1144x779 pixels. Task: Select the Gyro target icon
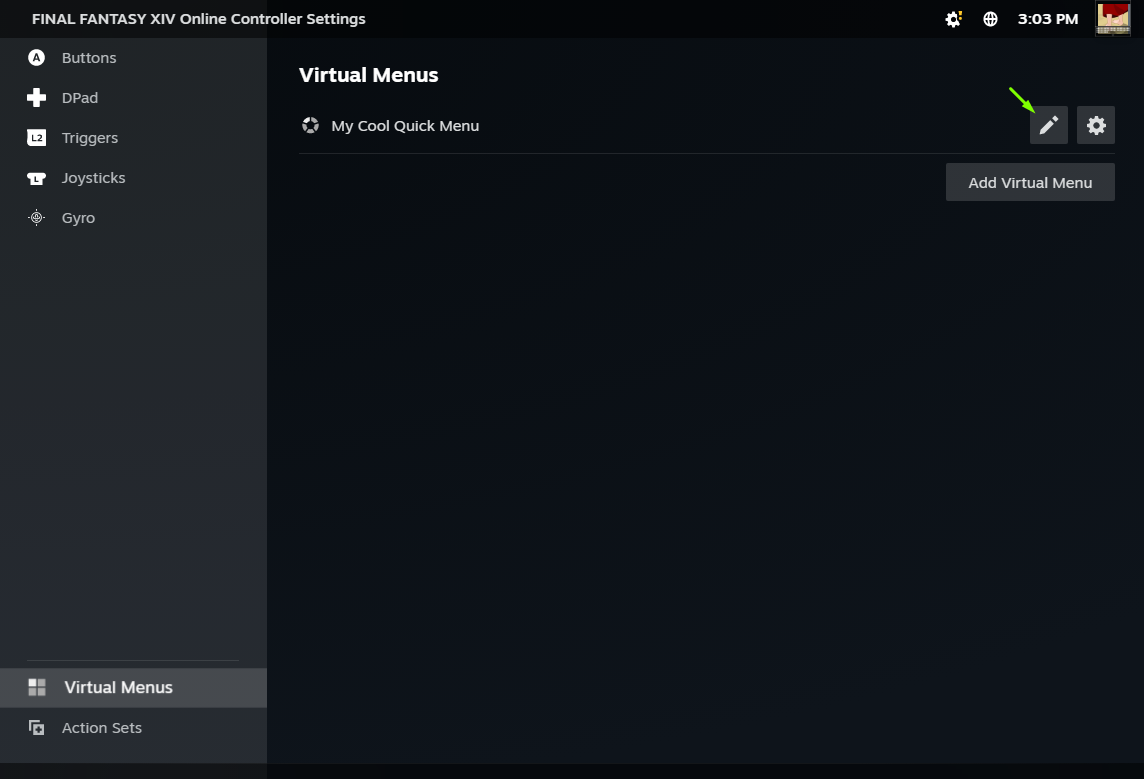click(x=37, y=218)
